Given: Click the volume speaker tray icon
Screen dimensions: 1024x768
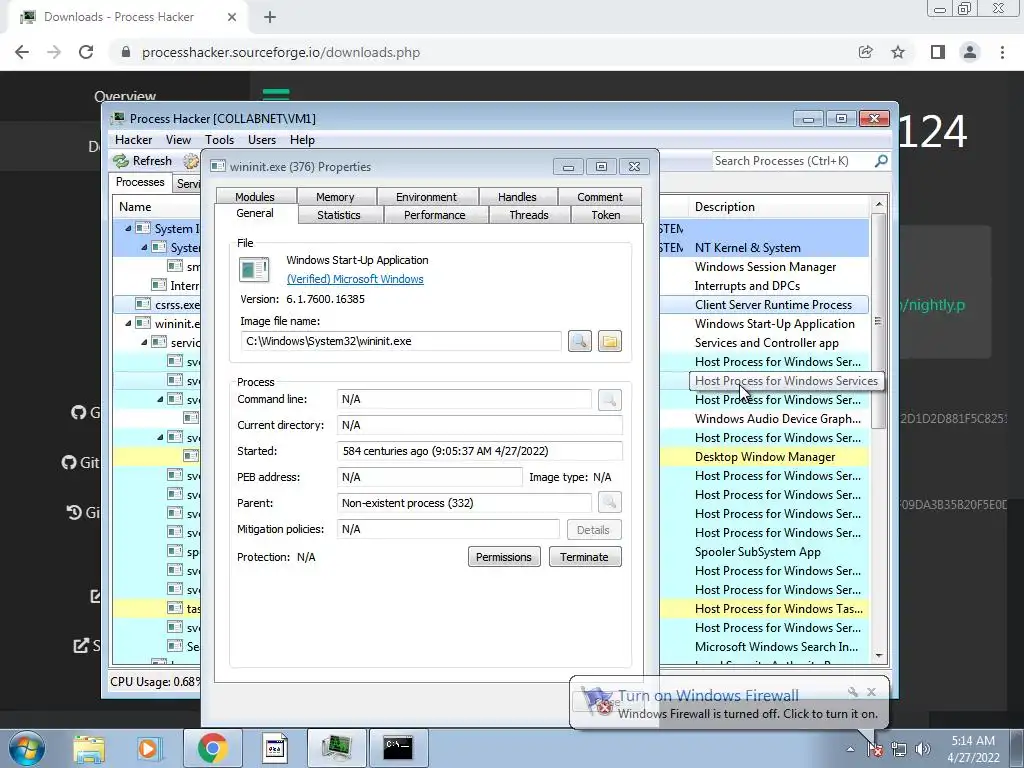Looking at the screenshot, I should click(923, 749).
